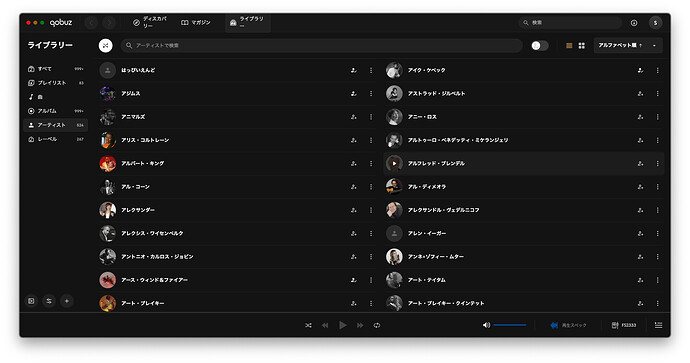This screenshot has height=363, width=690.
Task: Open 再生スペック playback quality info
Action: point(569,325)
